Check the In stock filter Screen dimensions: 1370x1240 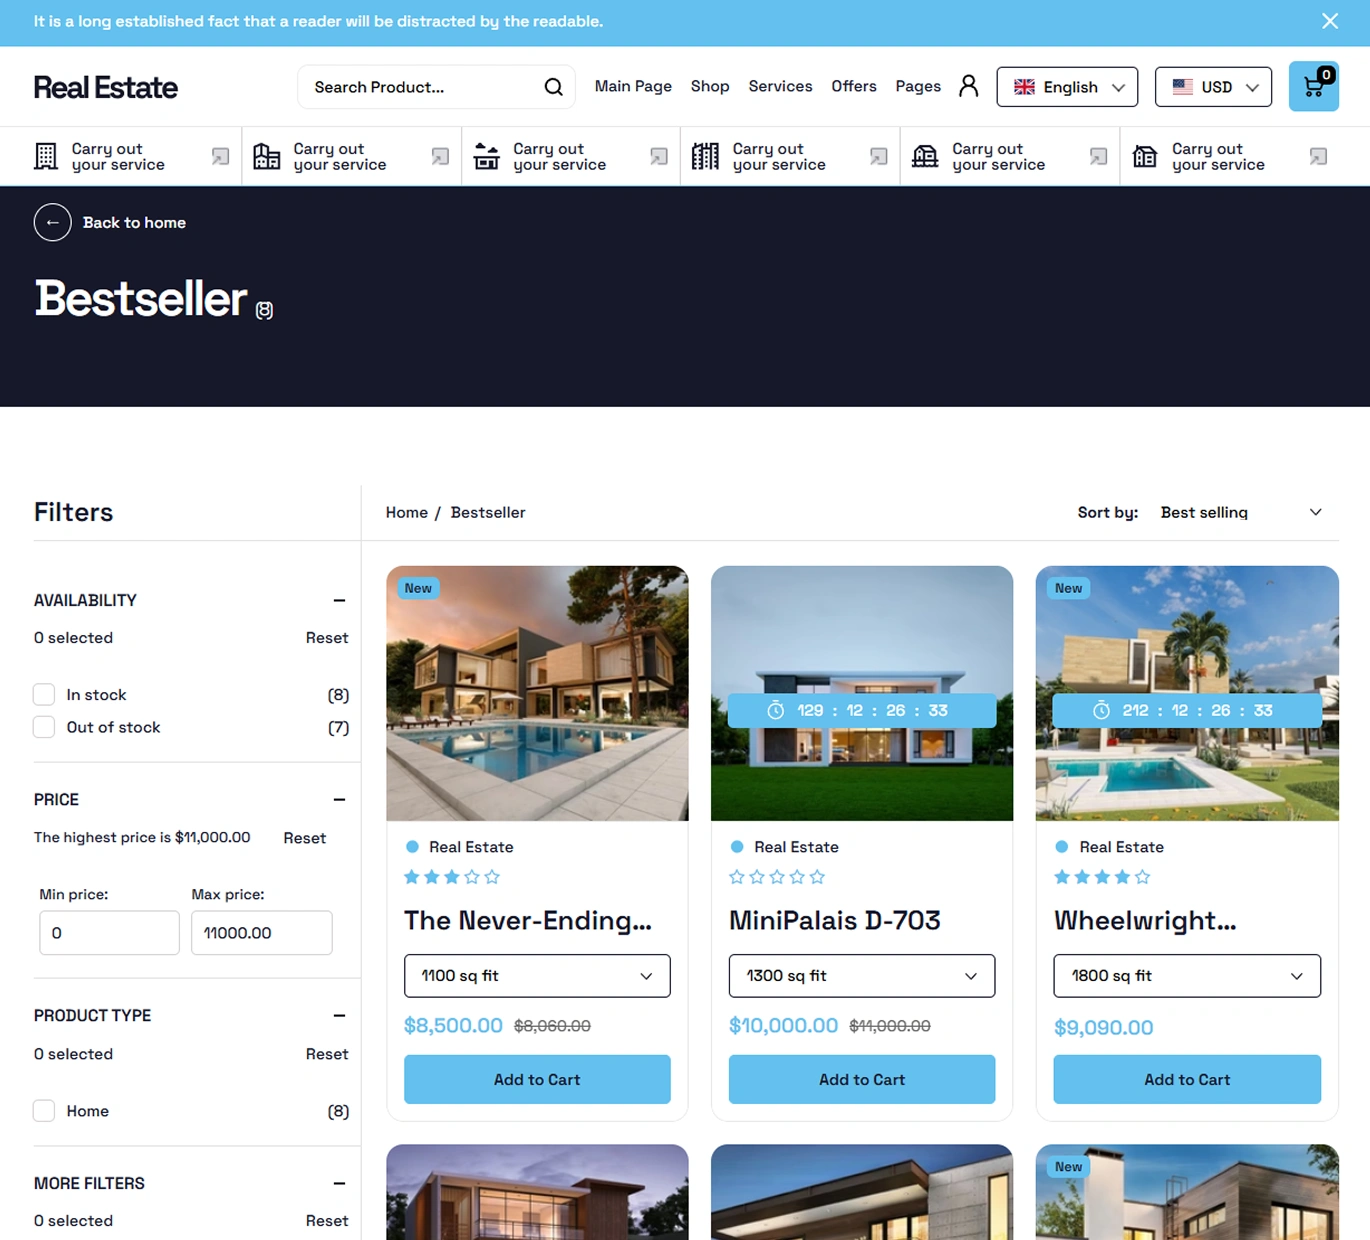pos(44,694)
